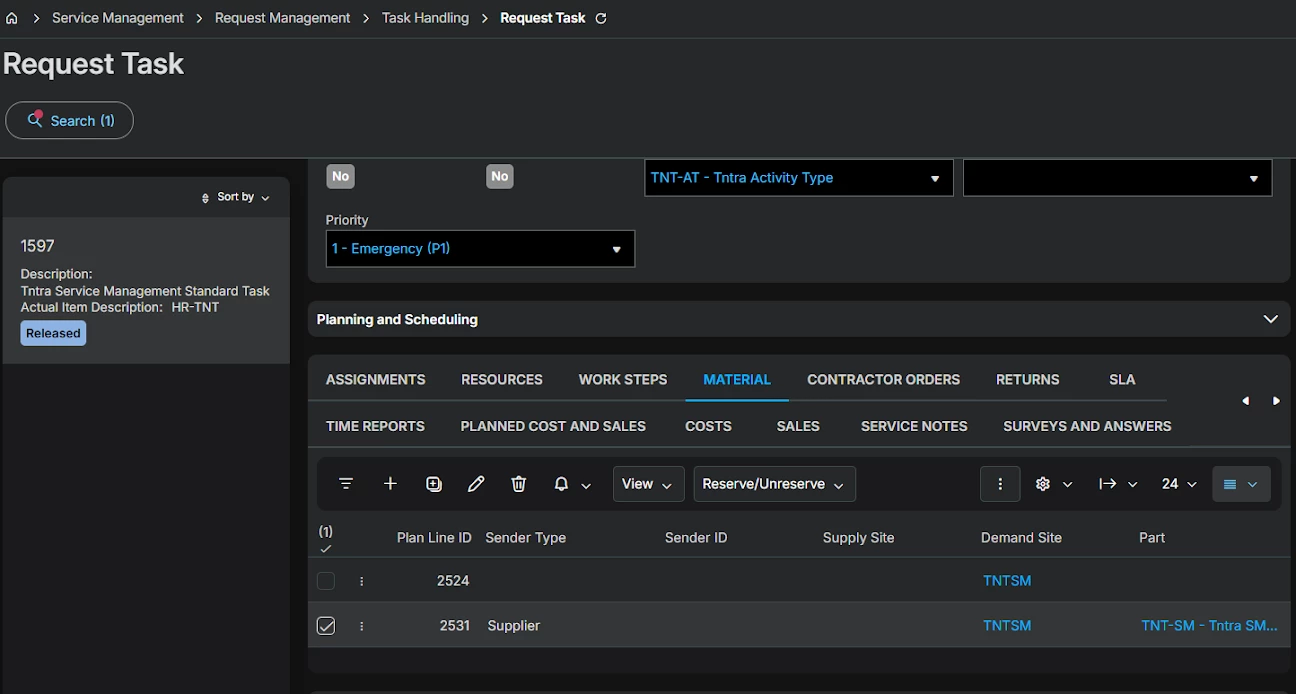The width and height of the screenshot is (1296, 694).
Task: Click the Search (1) button
Action: [x=70, y=121]
